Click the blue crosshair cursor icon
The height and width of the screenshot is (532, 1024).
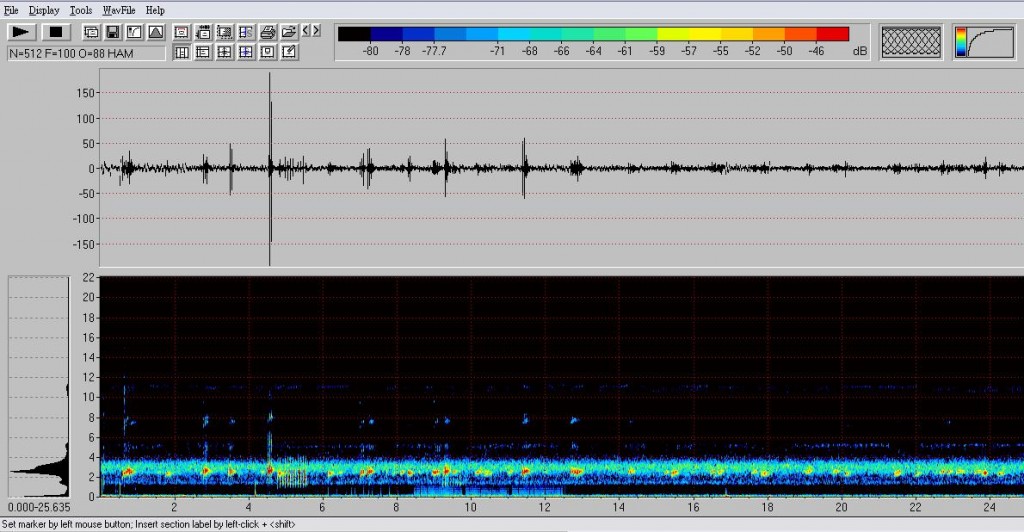246,52
